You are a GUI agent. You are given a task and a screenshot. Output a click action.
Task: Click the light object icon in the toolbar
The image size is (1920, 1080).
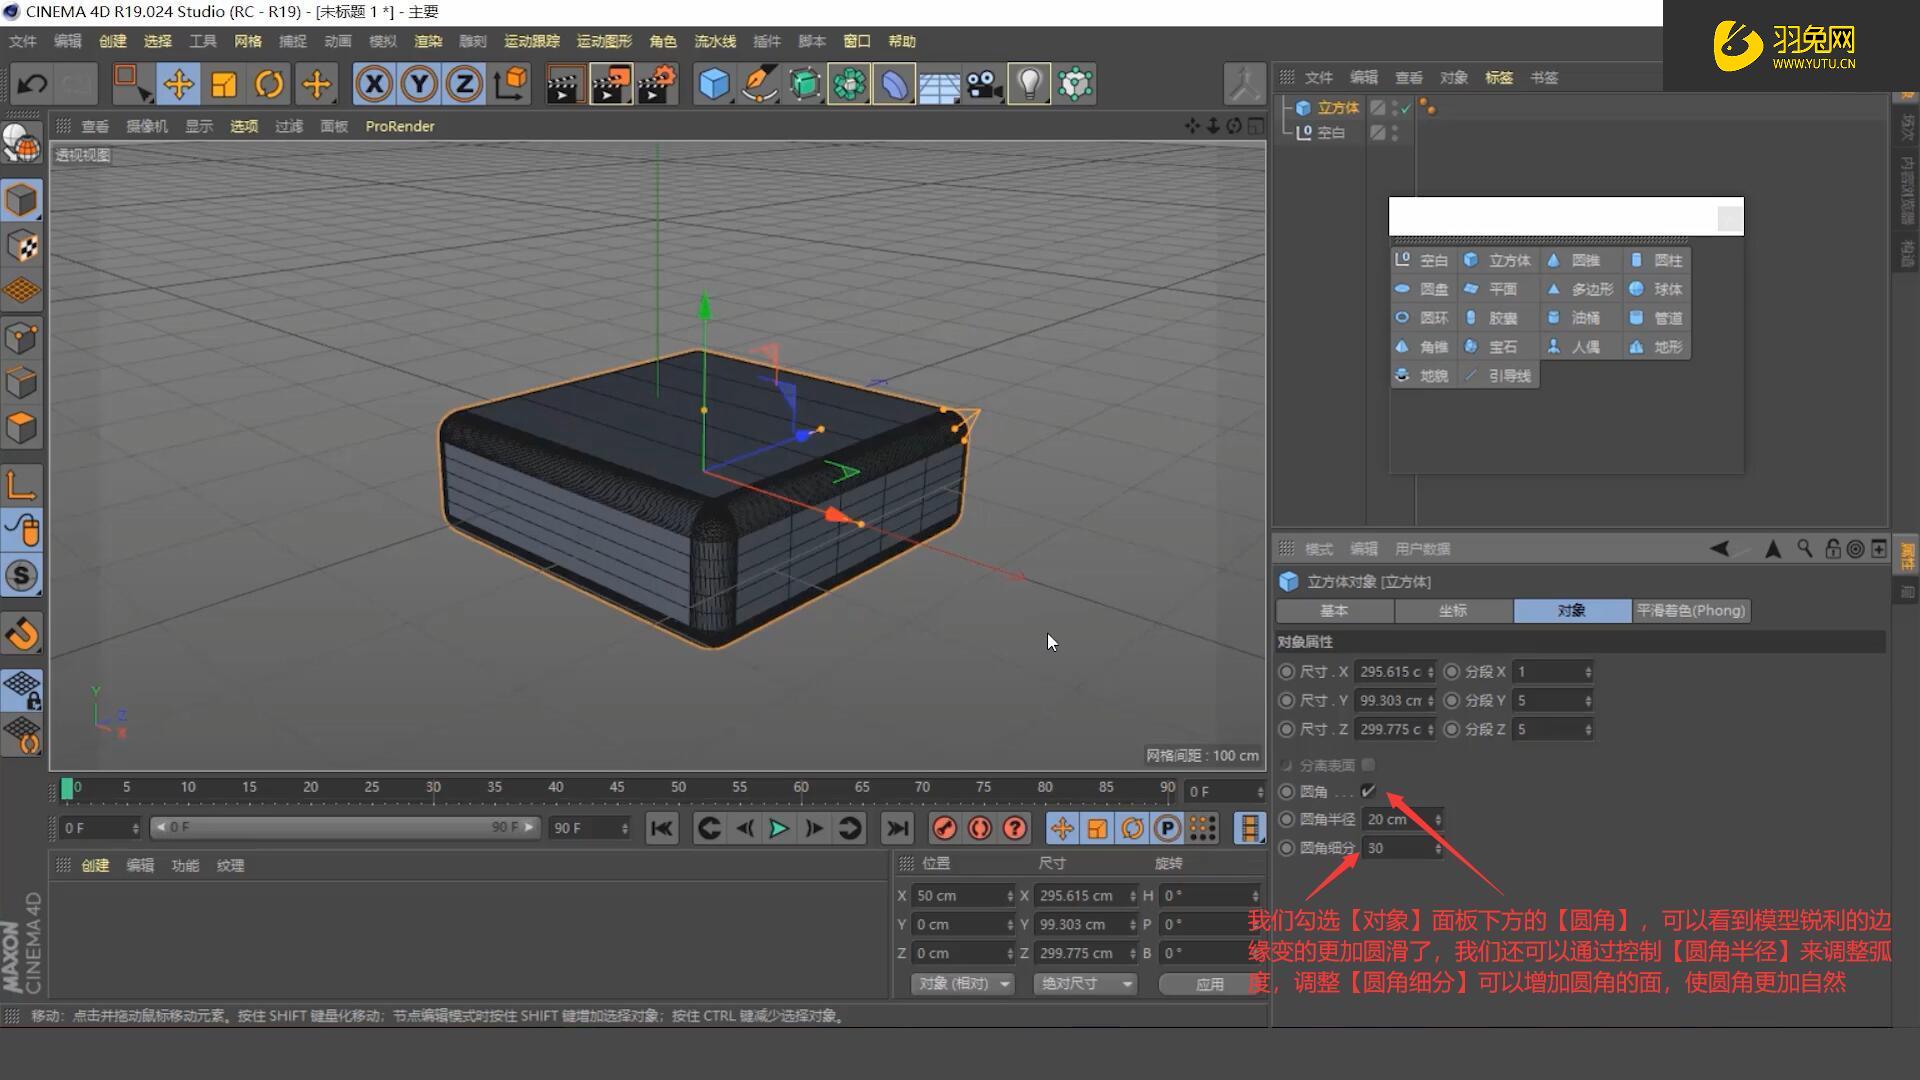coord(1029,84)
